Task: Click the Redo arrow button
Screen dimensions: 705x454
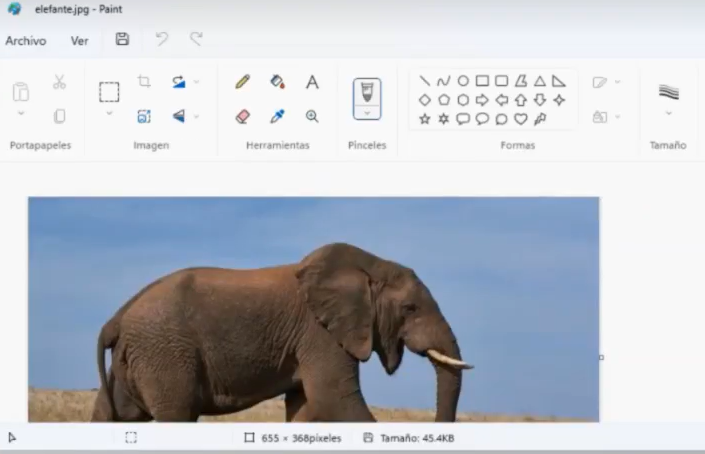Action: (x=196, y=40)
